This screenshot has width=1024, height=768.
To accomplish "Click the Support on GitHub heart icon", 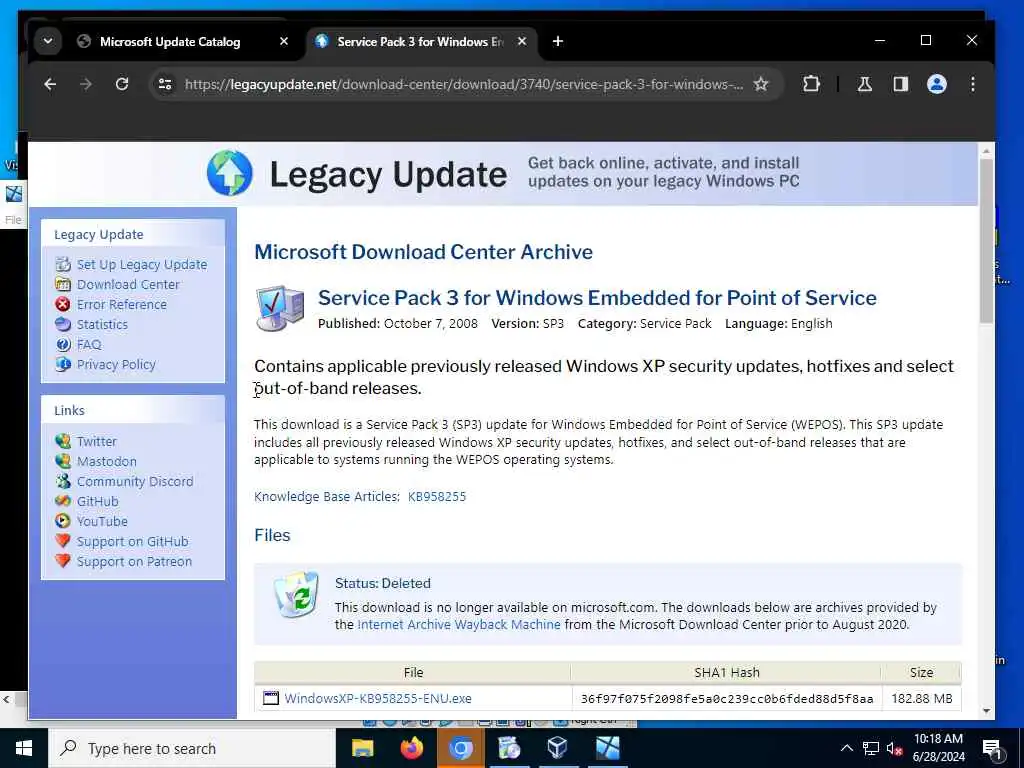I will [x=63, y=541].
